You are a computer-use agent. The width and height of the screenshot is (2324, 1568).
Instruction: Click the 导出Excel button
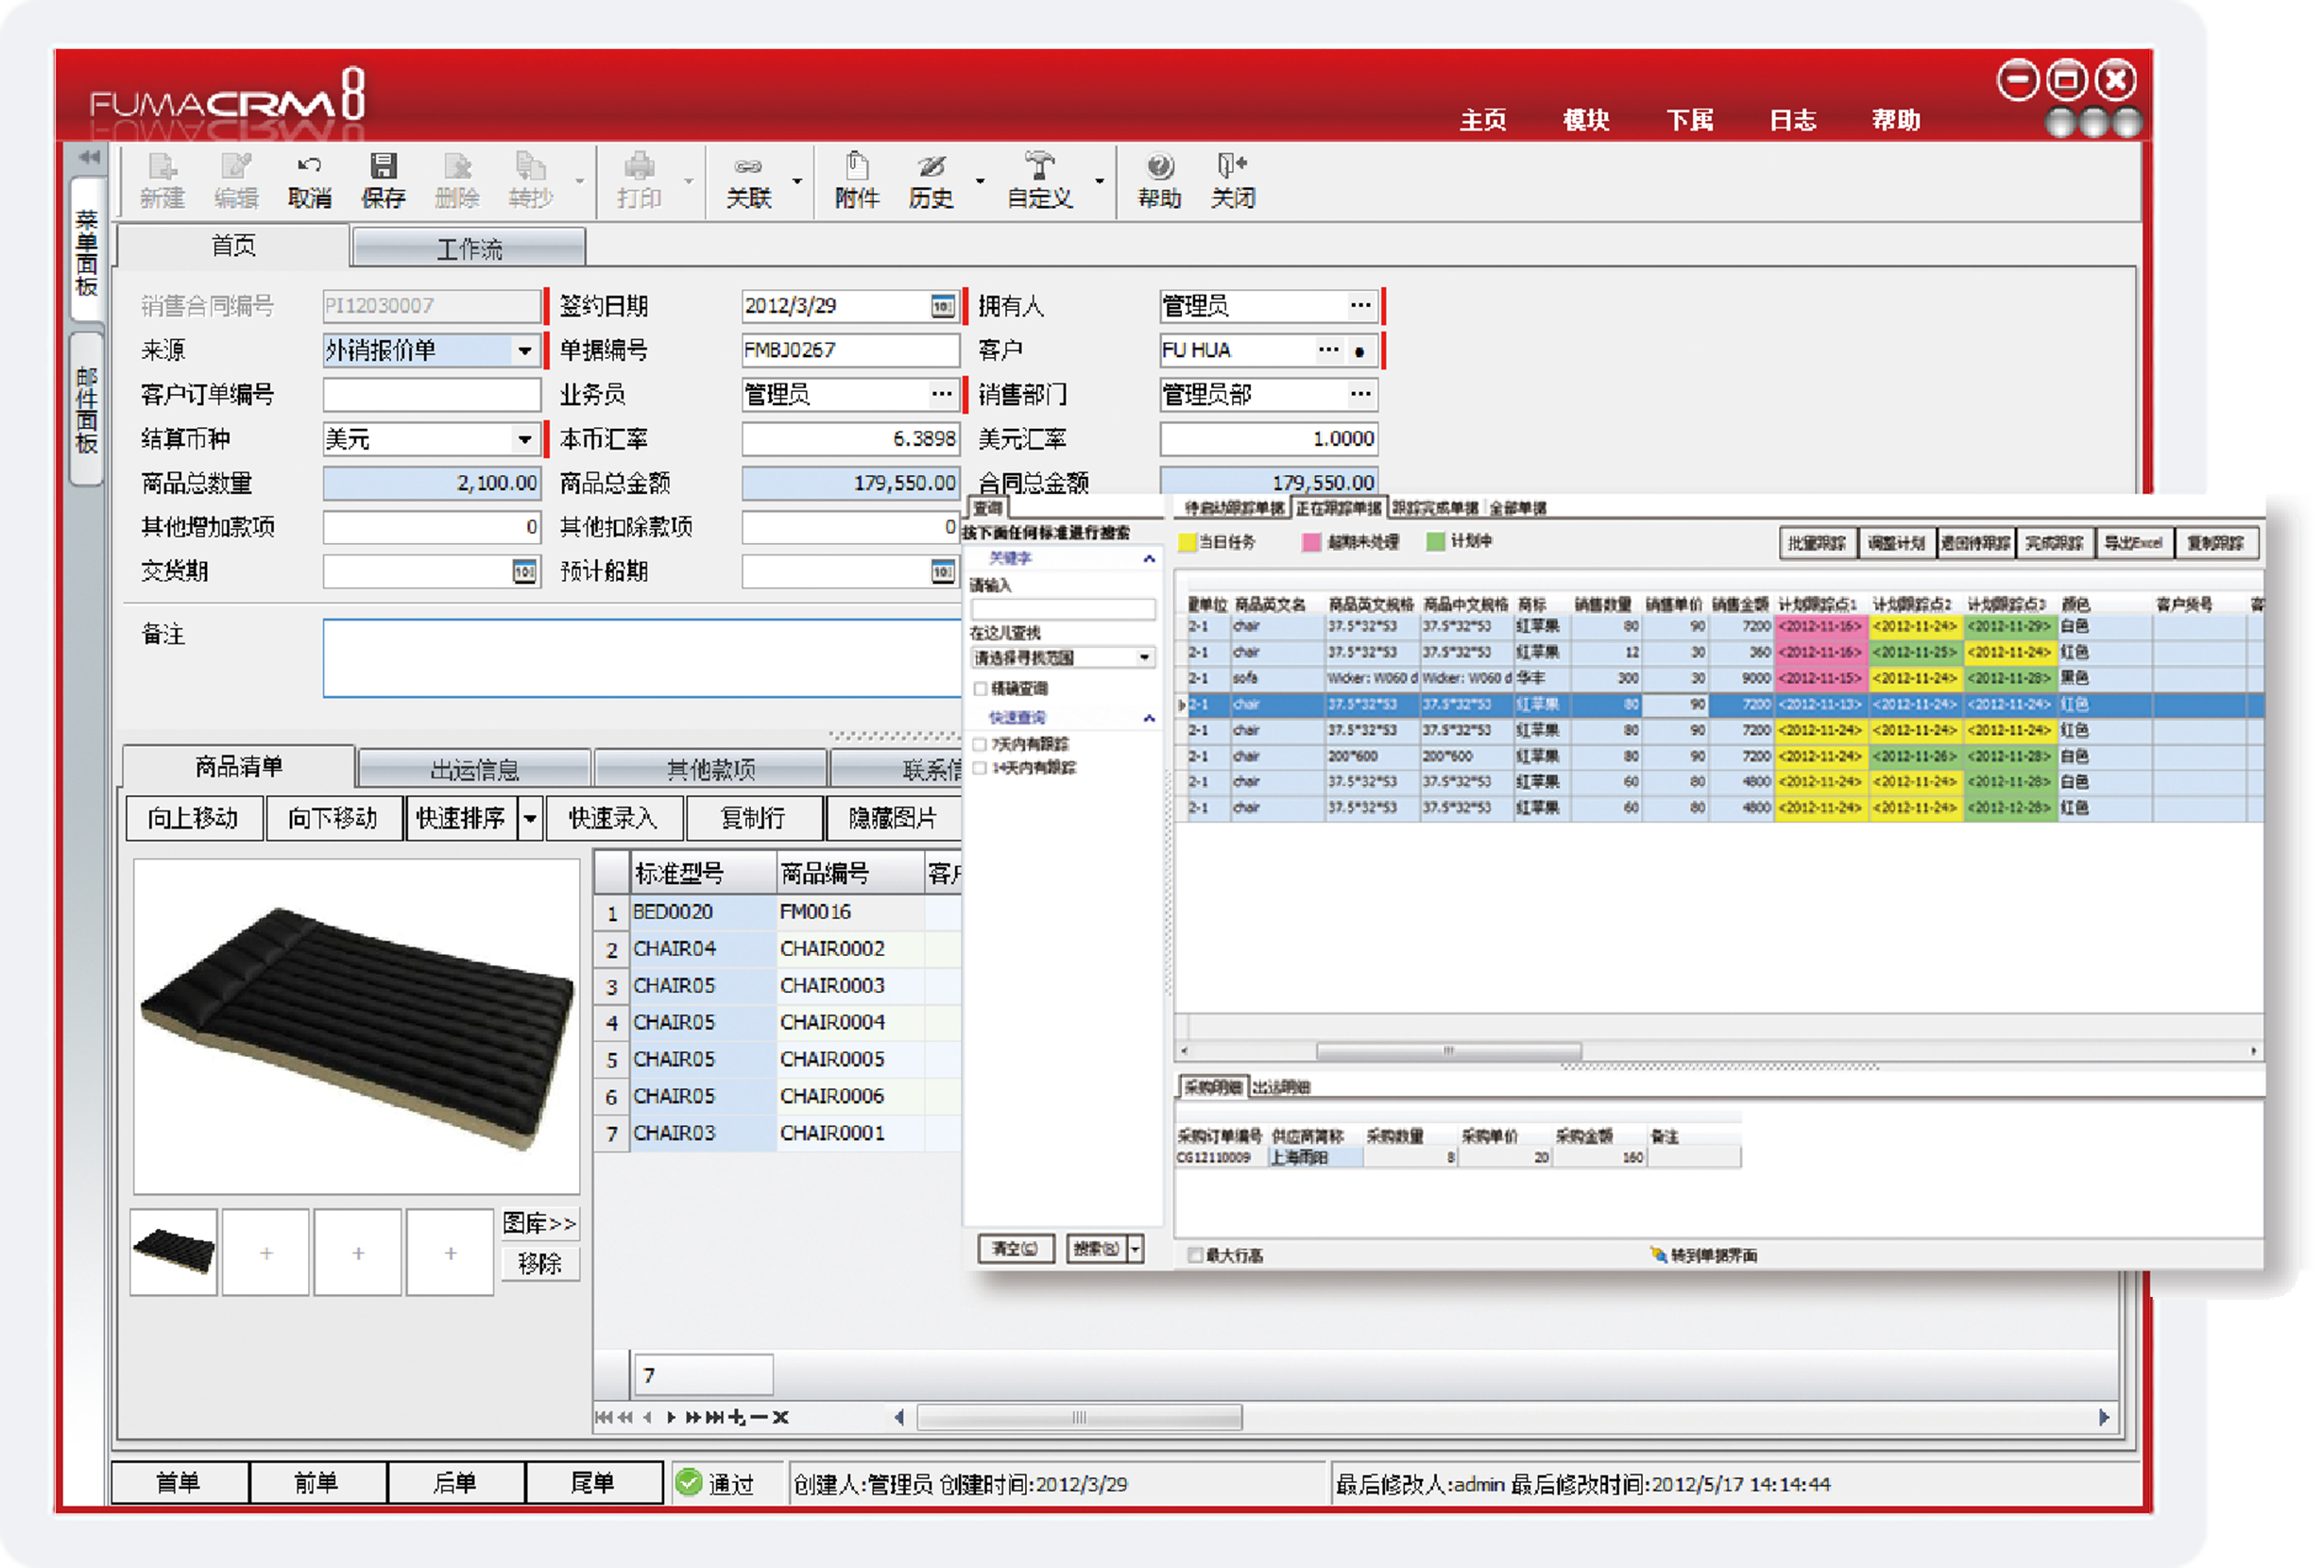pyautogui.click(x=2134, y=543)
